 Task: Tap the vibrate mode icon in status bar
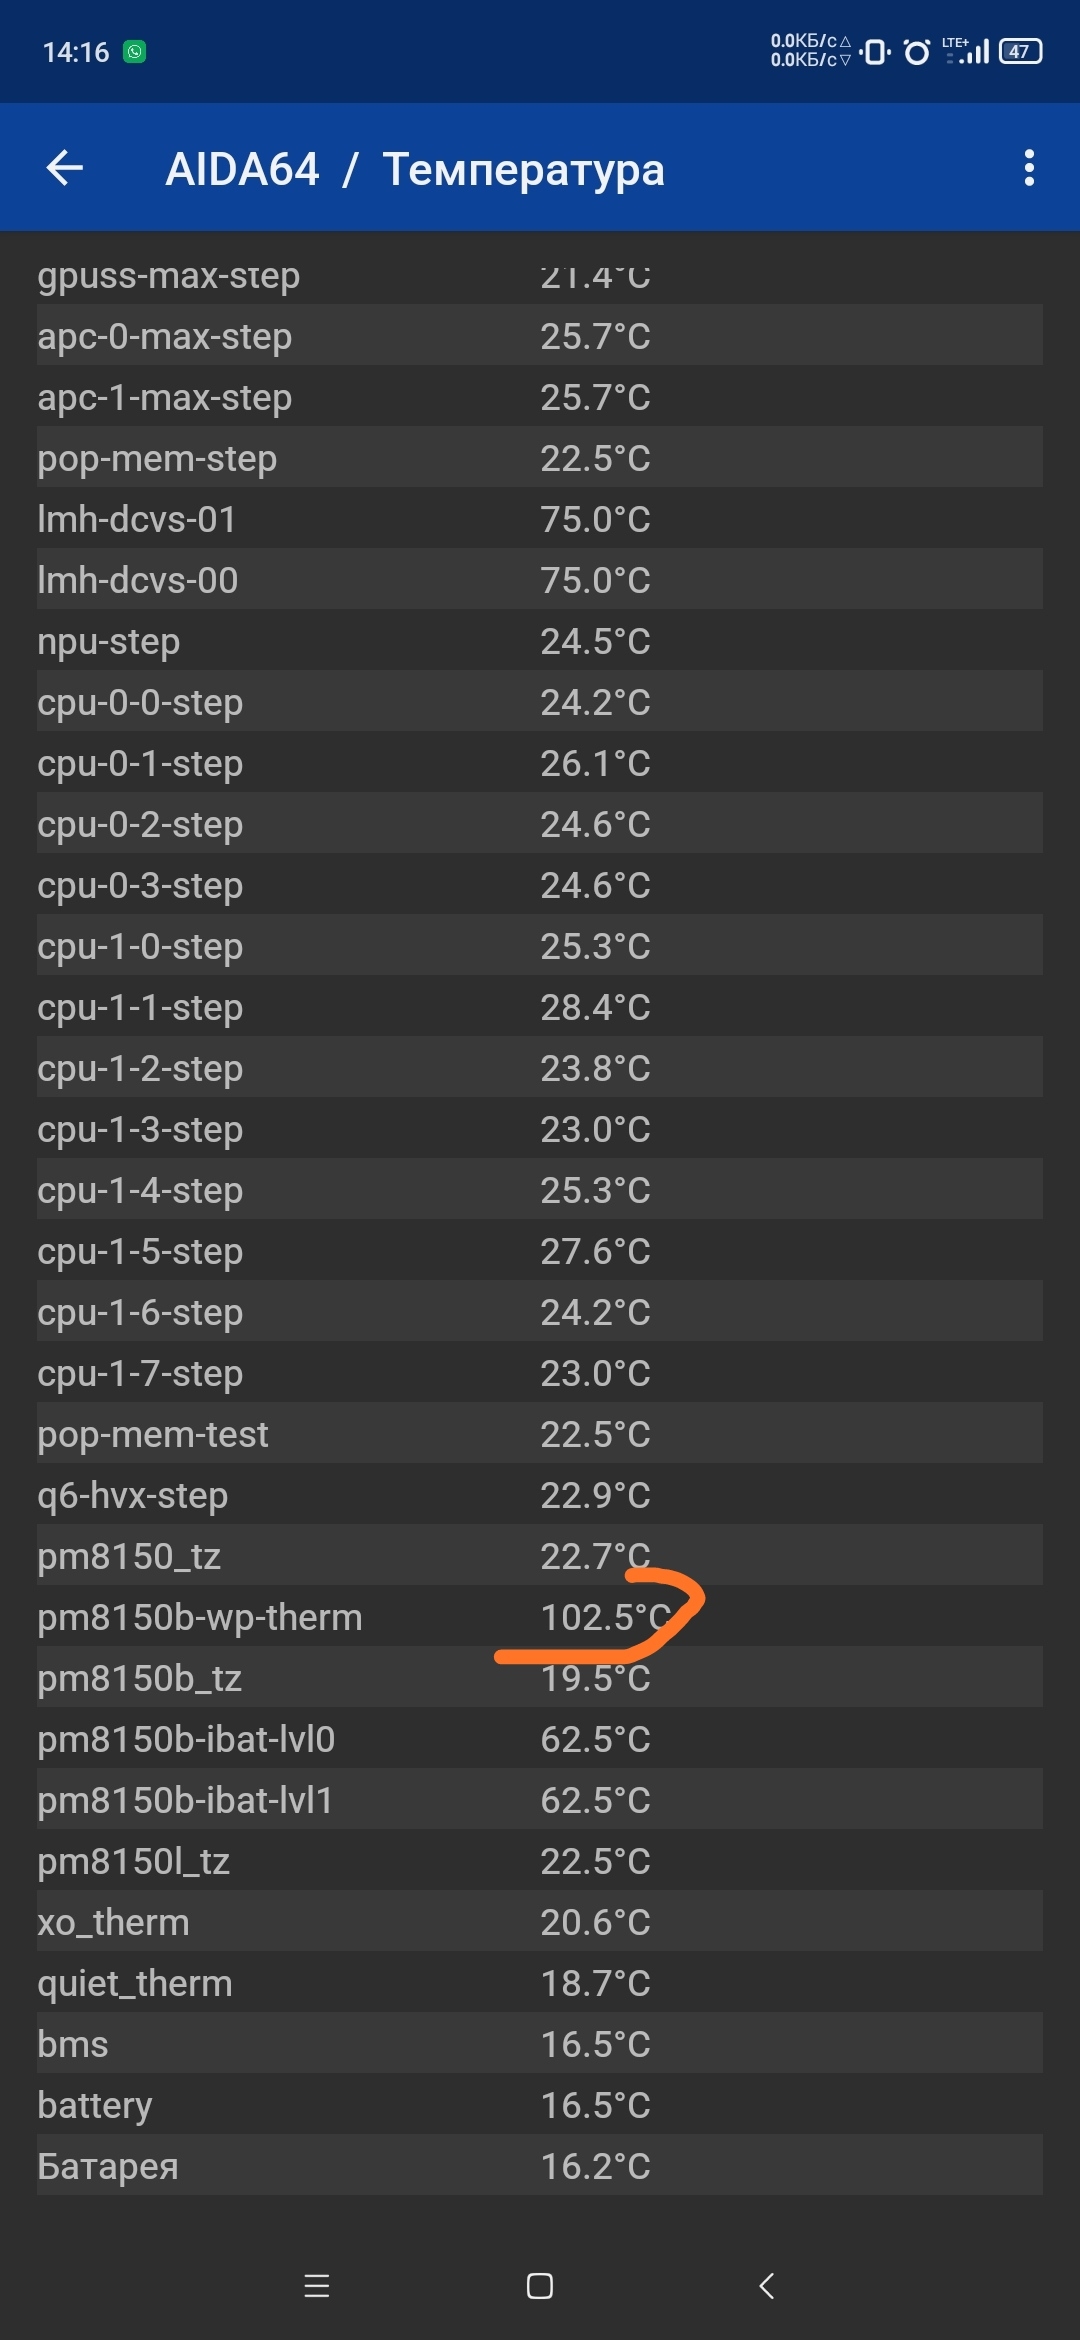[x=875, y=51]
